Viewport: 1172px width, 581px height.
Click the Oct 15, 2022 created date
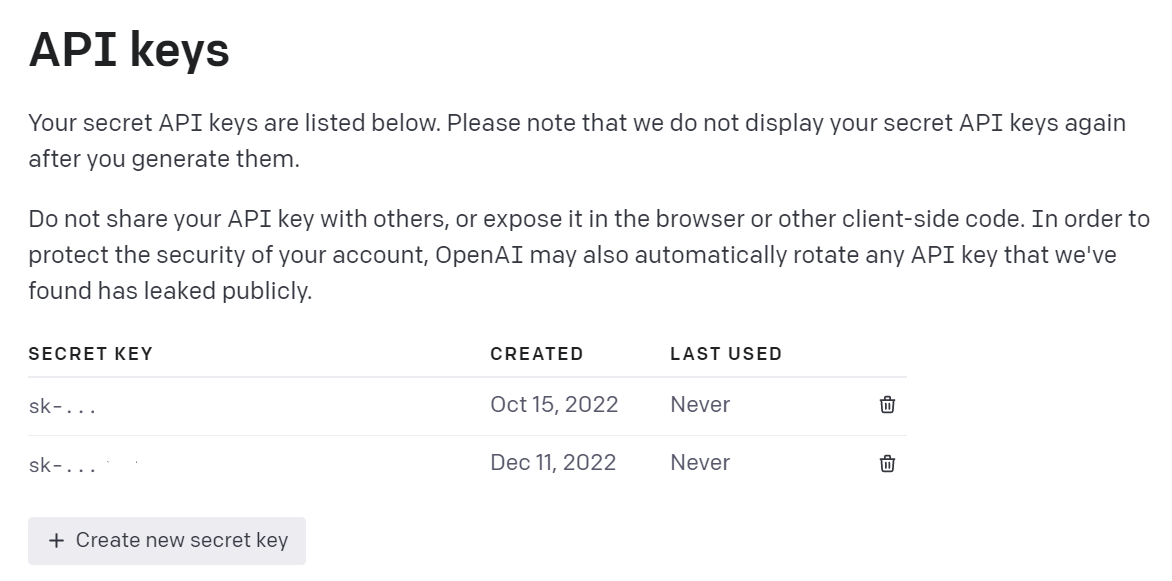coord(554,405)
